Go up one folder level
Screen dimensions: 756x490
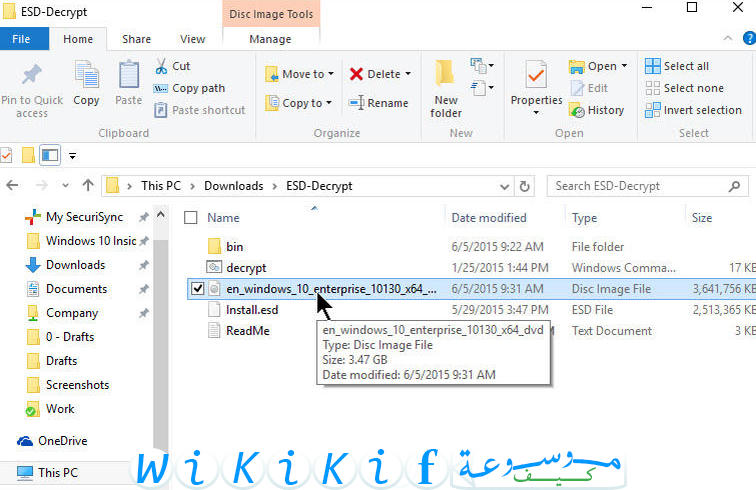(88, 185)
